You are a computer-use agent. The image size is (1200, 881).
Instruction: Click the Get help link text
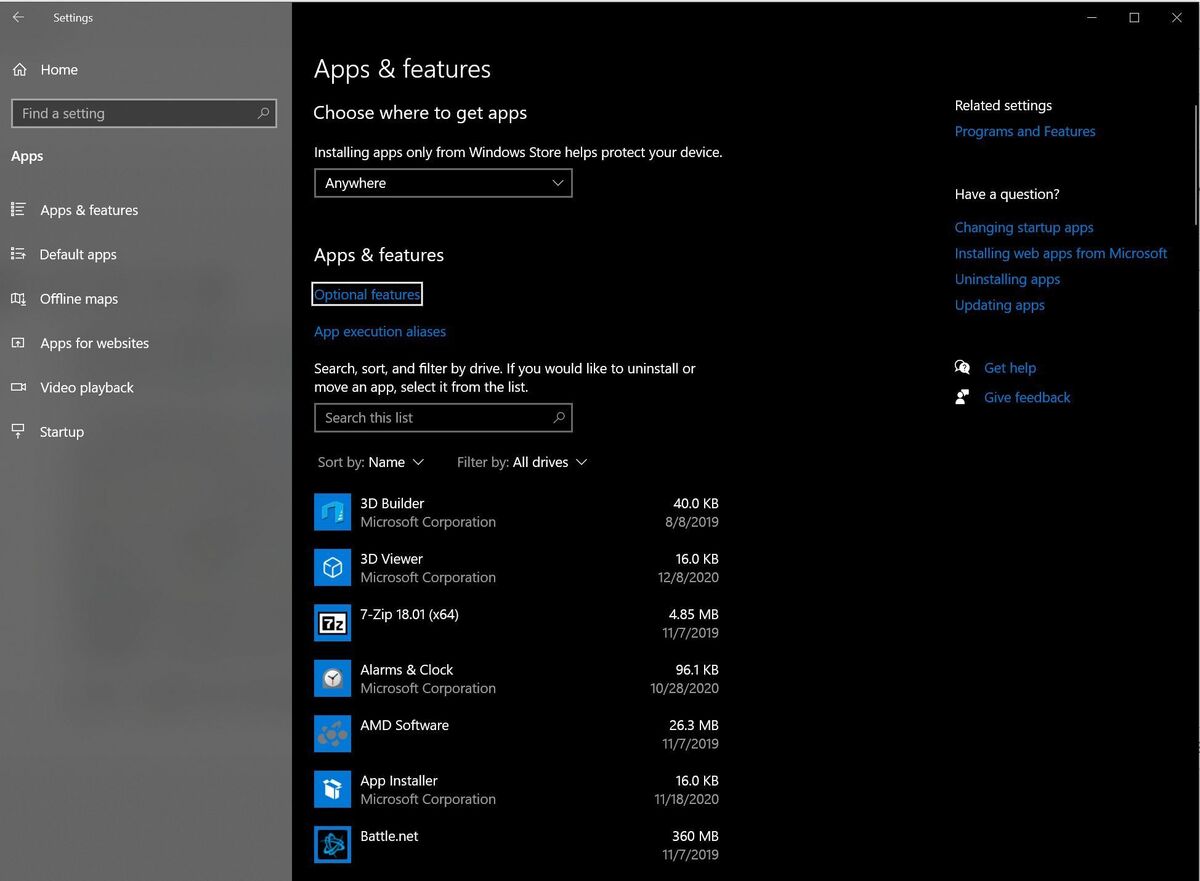point(1010,367)
